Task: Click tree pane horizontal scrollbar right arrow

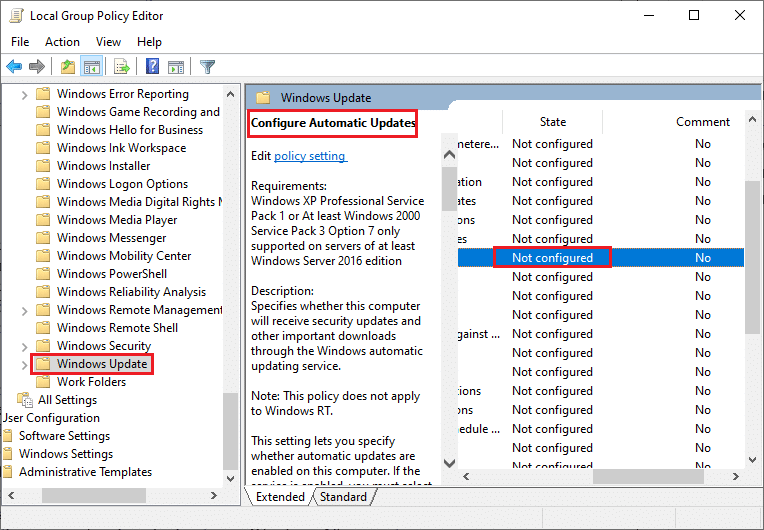Action: pos(213,495)
